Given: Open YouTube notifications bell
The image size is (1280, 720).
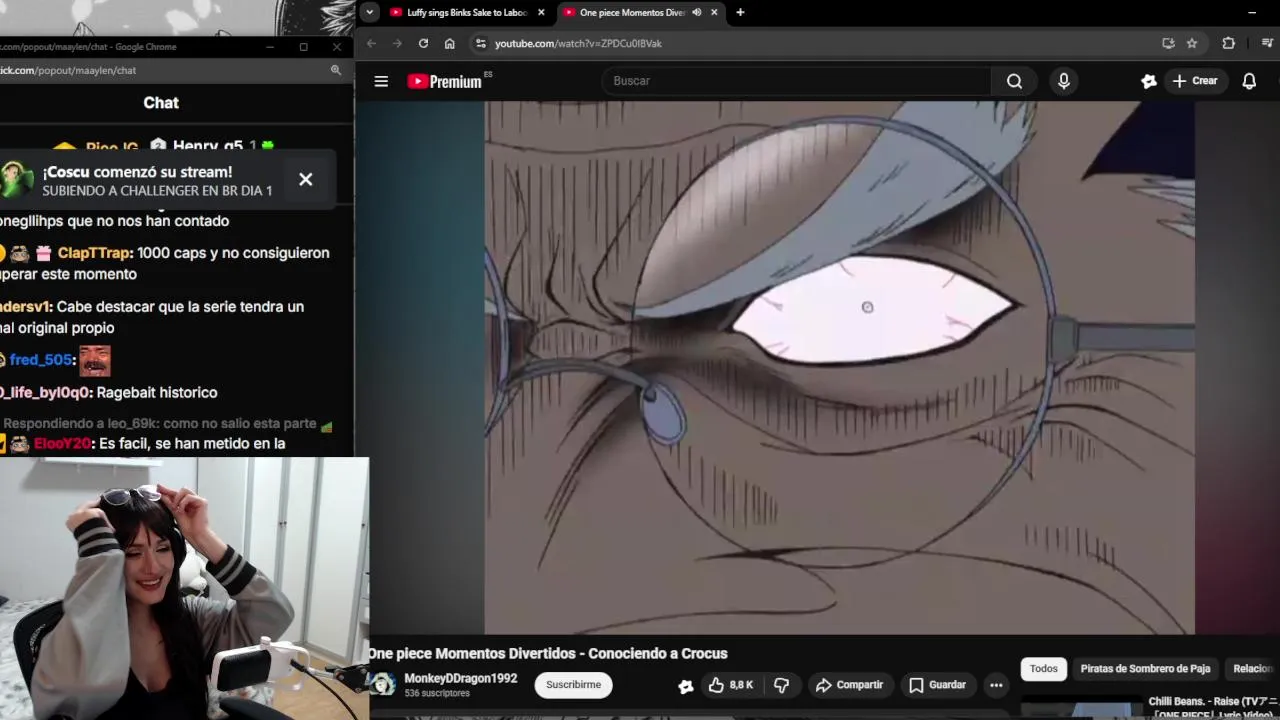Looking at the screenshot, I should tap(1249, 81).
